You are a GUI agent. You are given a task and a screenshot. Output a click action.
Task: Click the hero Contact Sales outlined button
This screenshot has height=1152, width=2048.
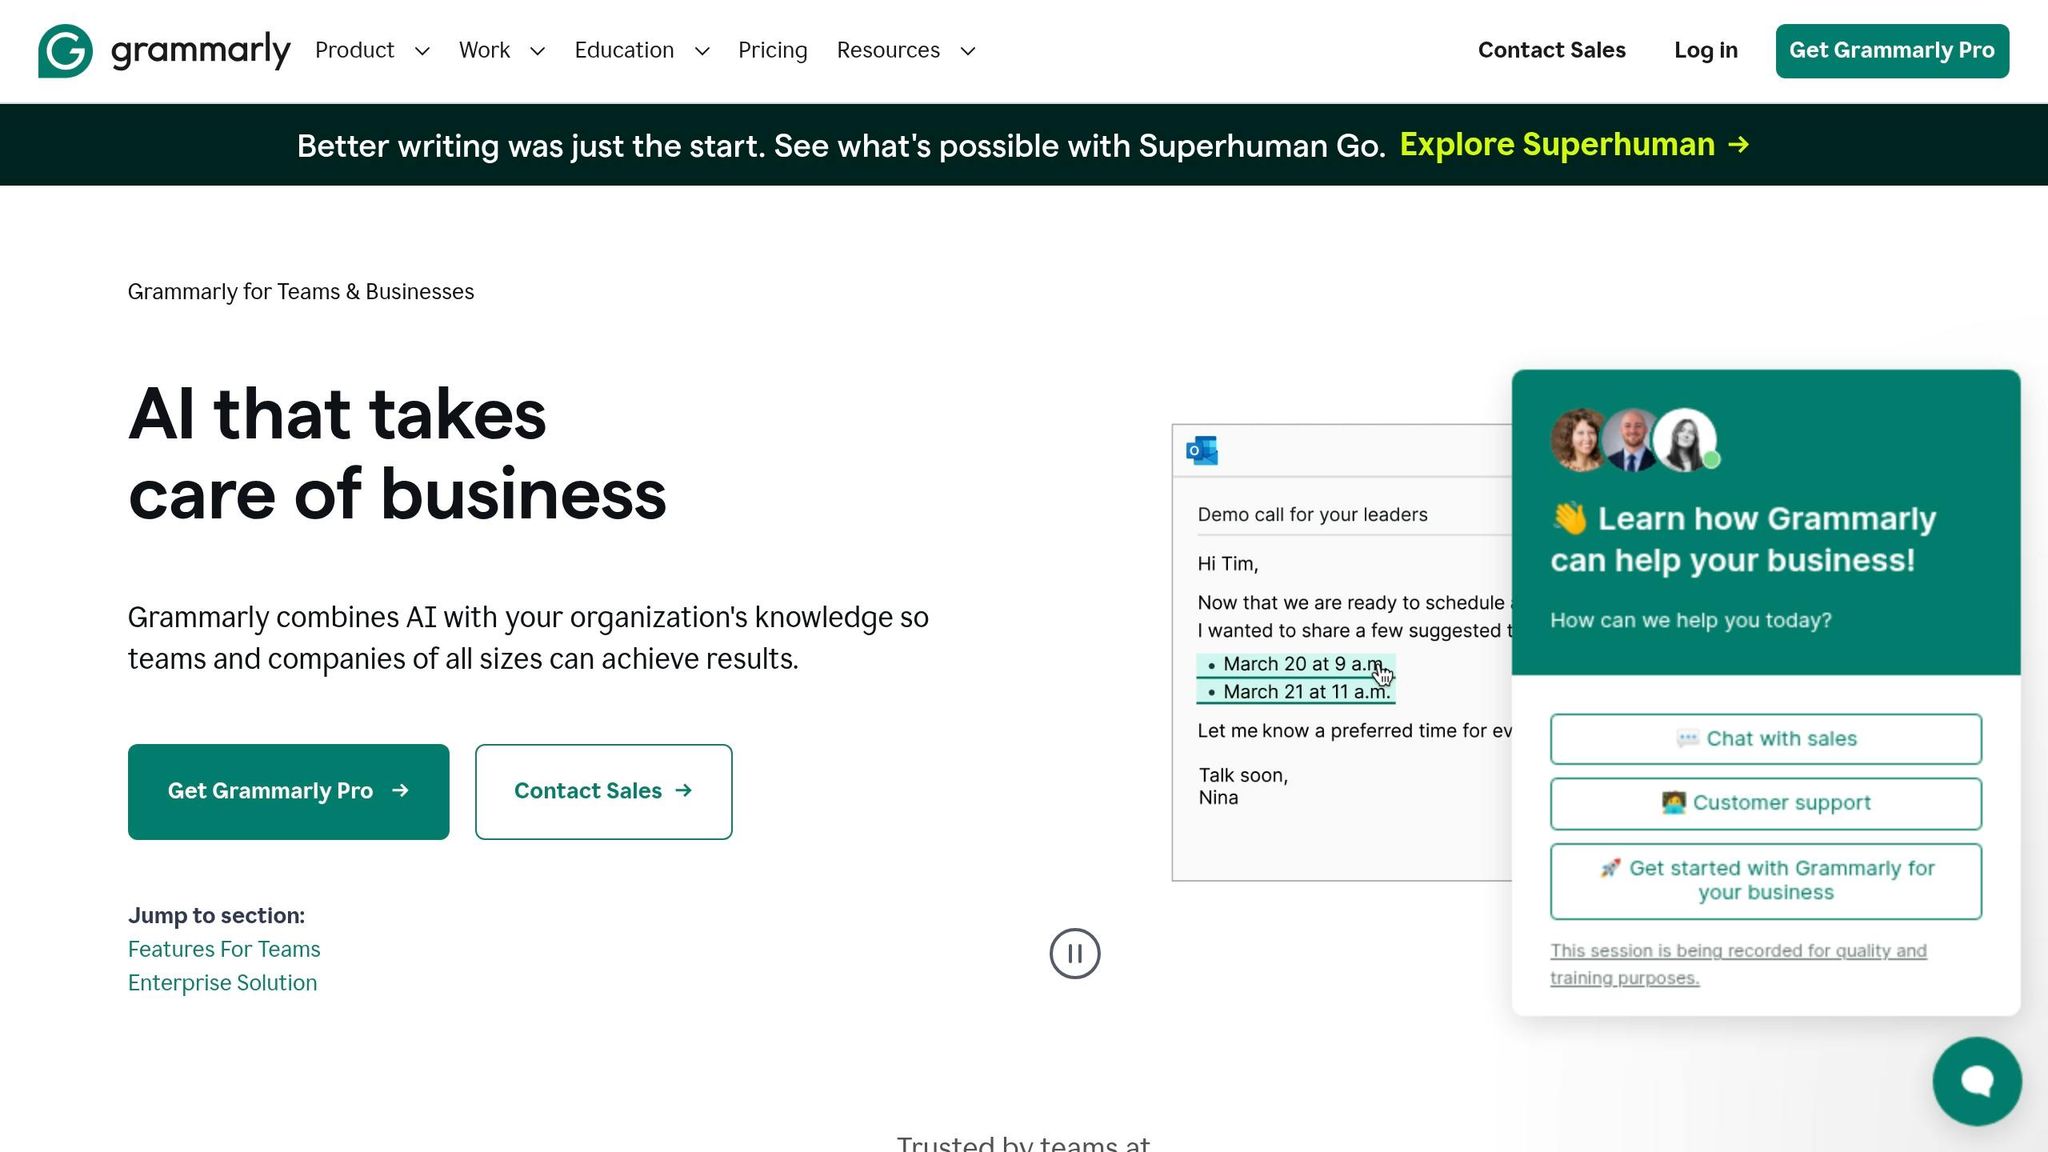603,791
